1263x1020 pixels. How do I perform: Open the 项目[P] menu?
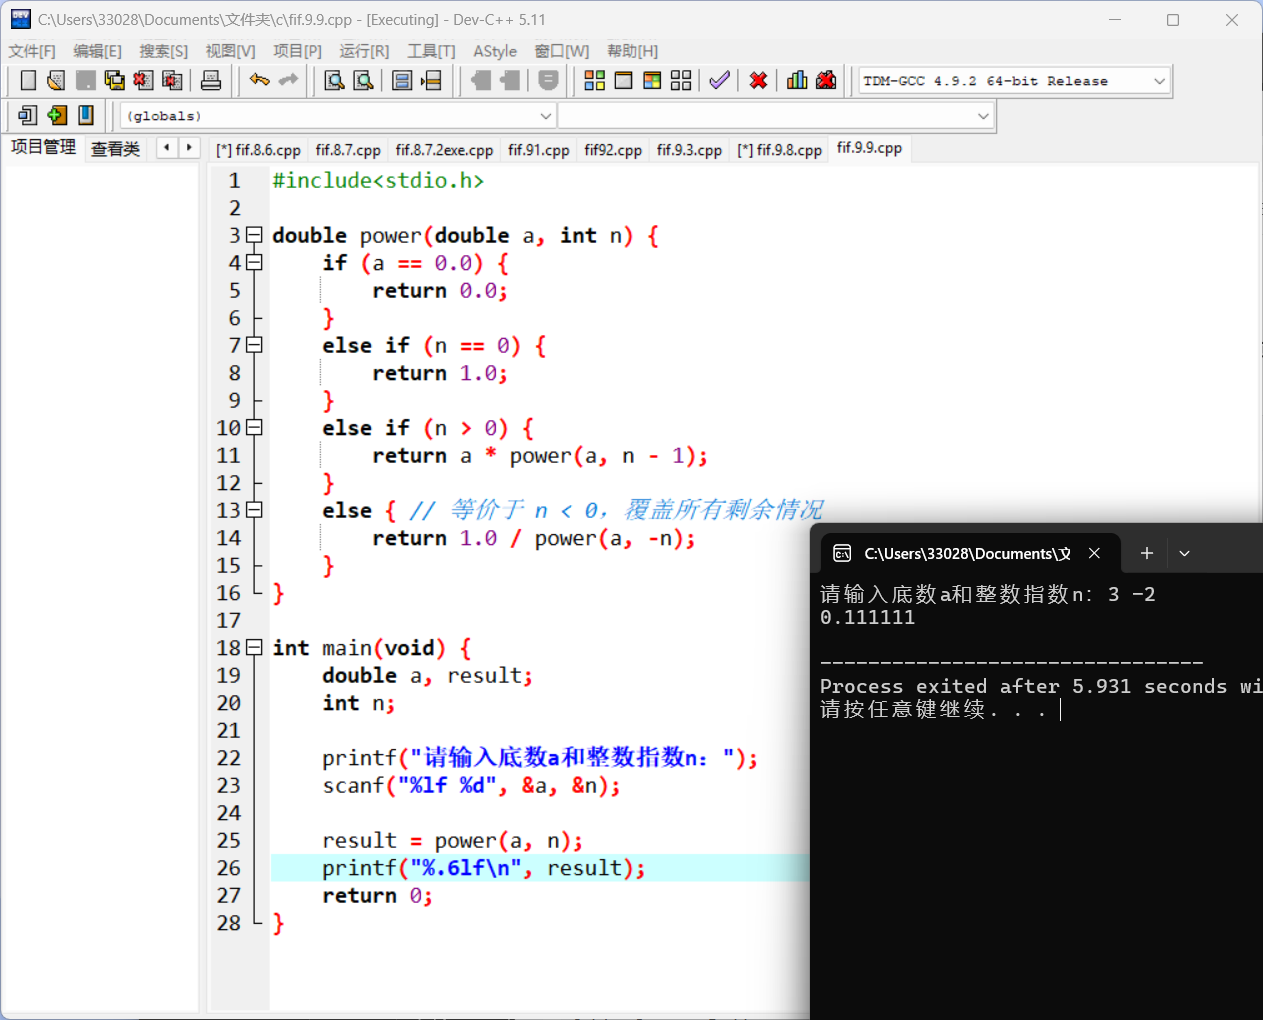coord(297,51)
